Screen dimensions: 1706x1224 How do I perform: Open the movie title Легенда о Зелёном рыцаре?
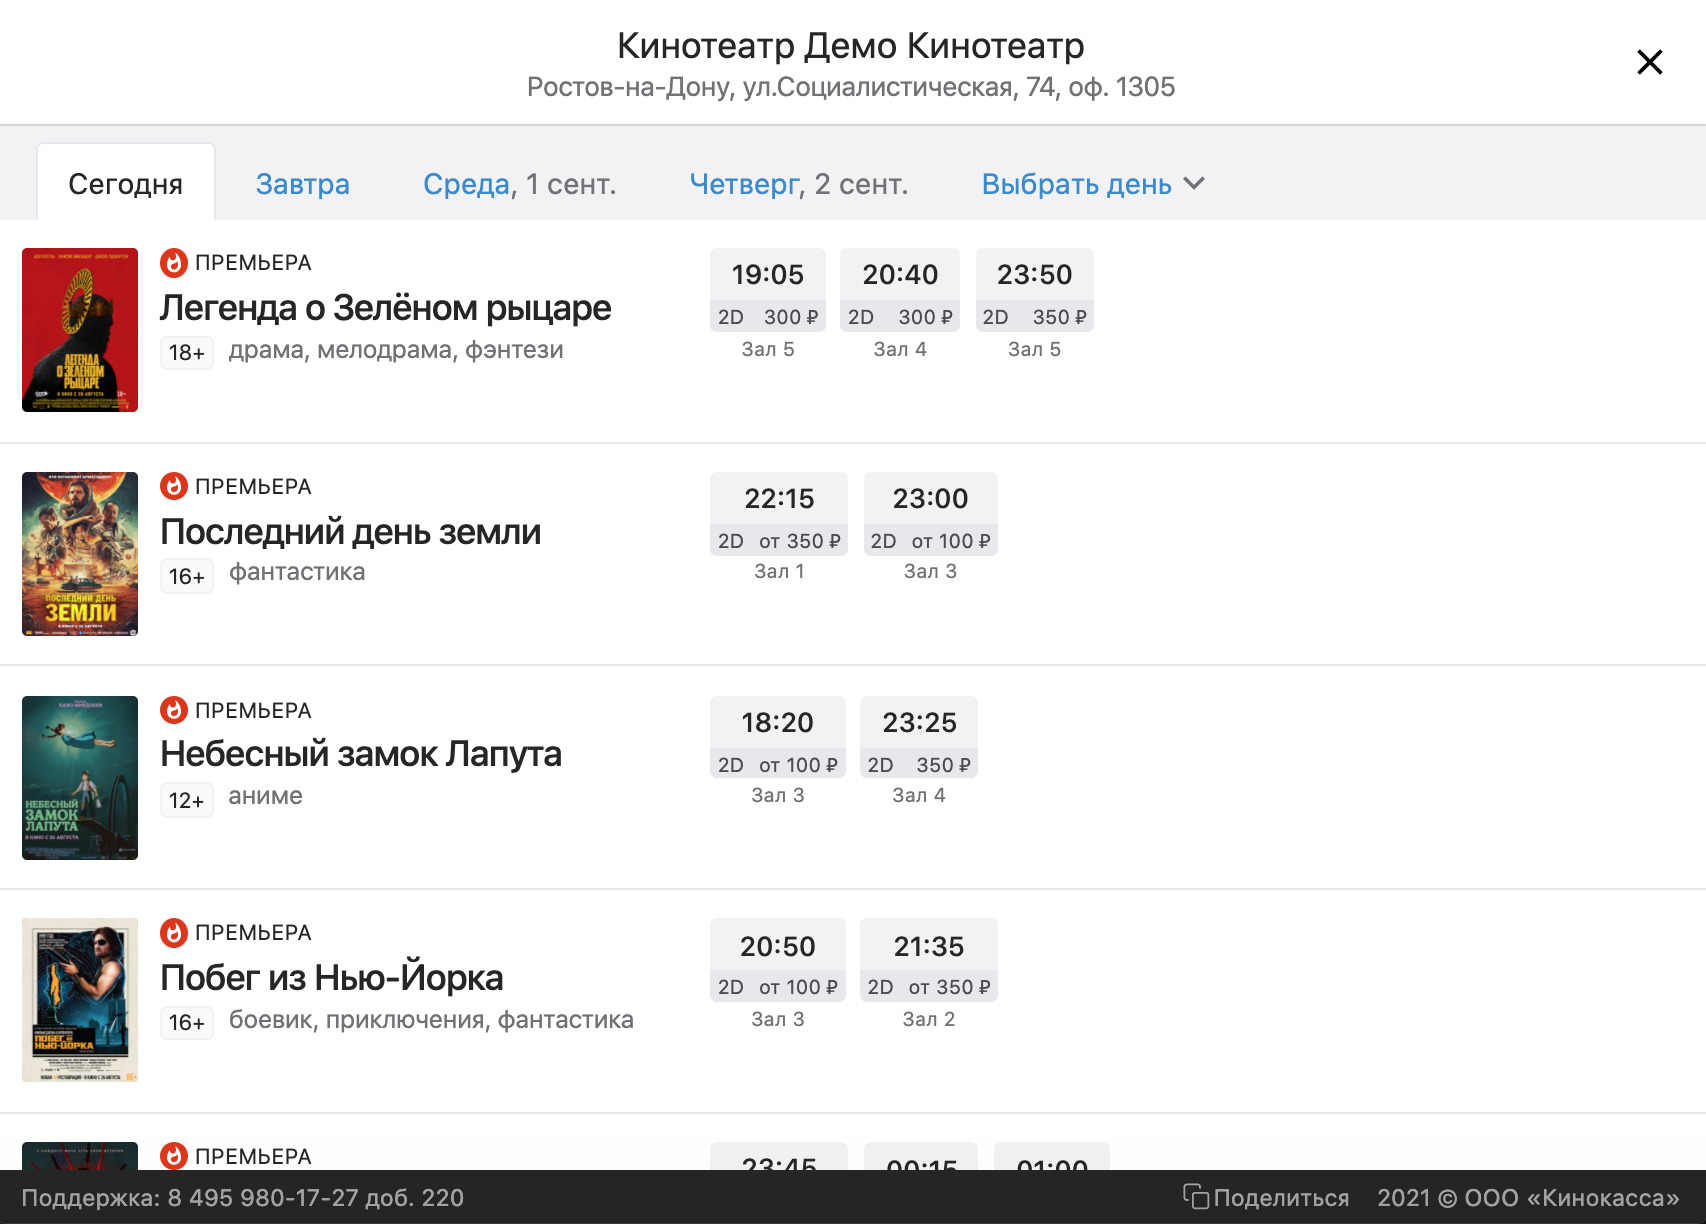pos(385,308)
